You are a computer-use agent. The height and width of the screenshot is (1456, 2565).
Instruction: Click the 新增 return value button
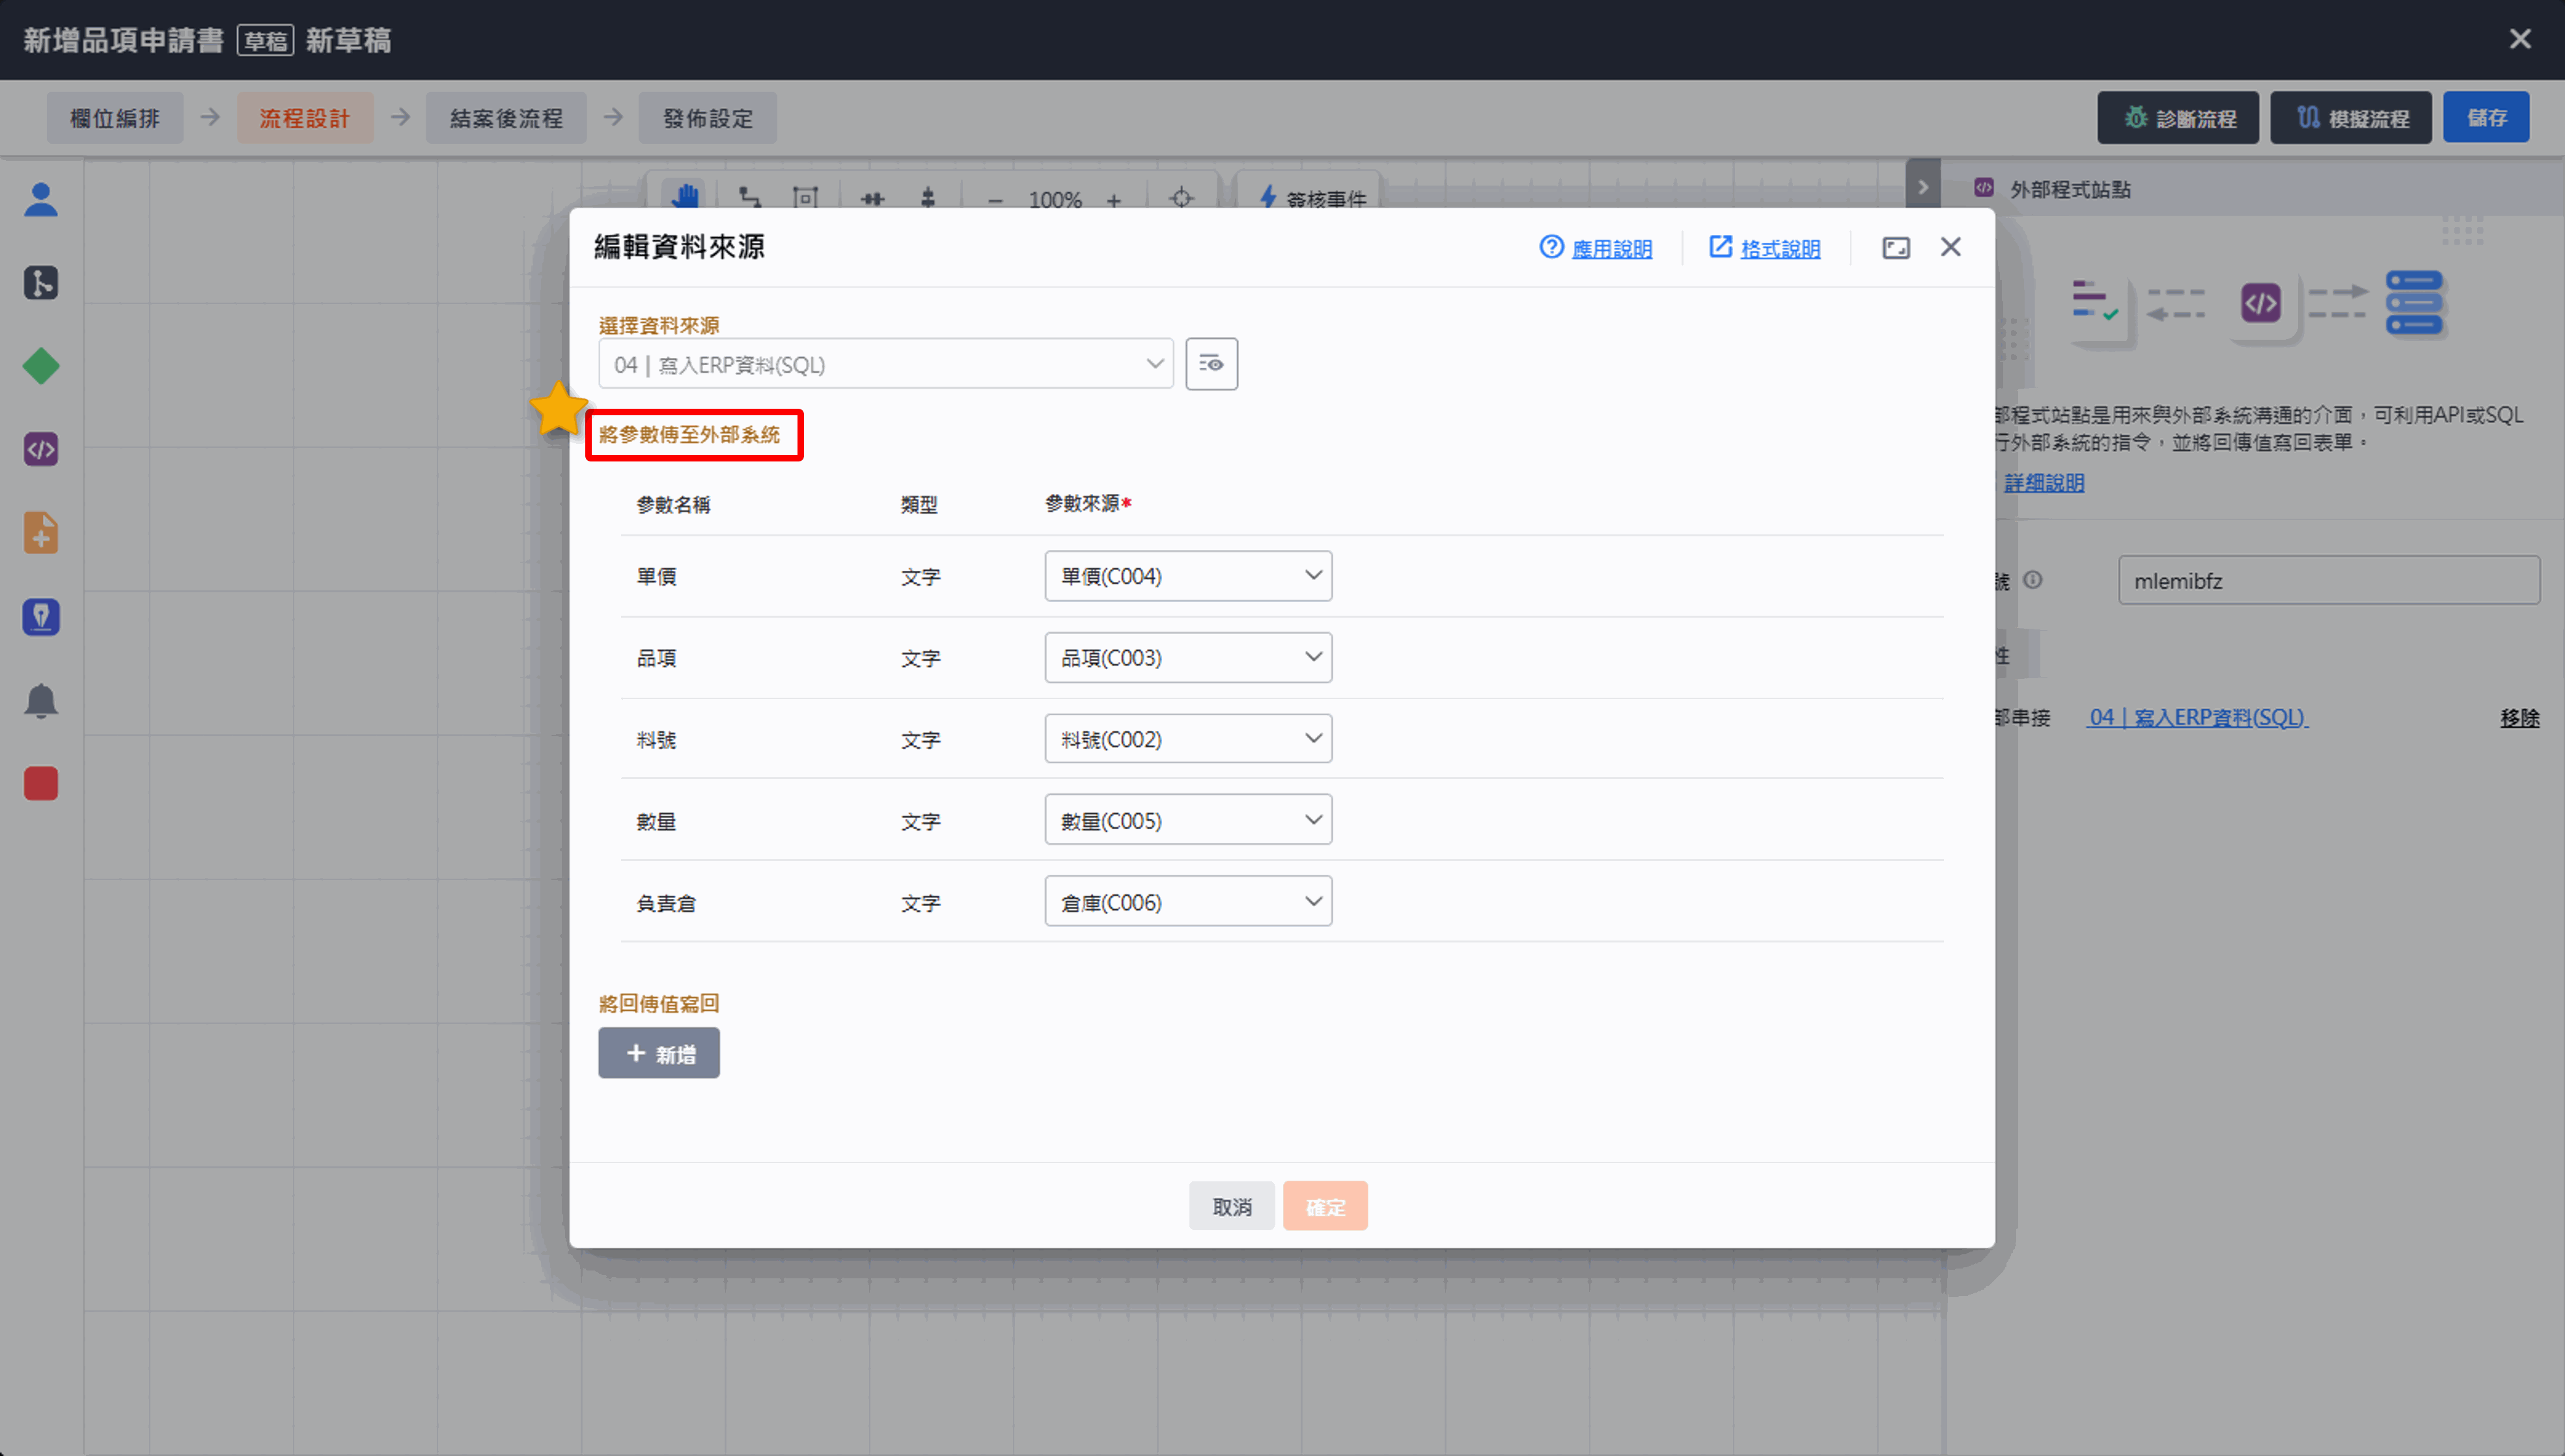[658, 1053]
